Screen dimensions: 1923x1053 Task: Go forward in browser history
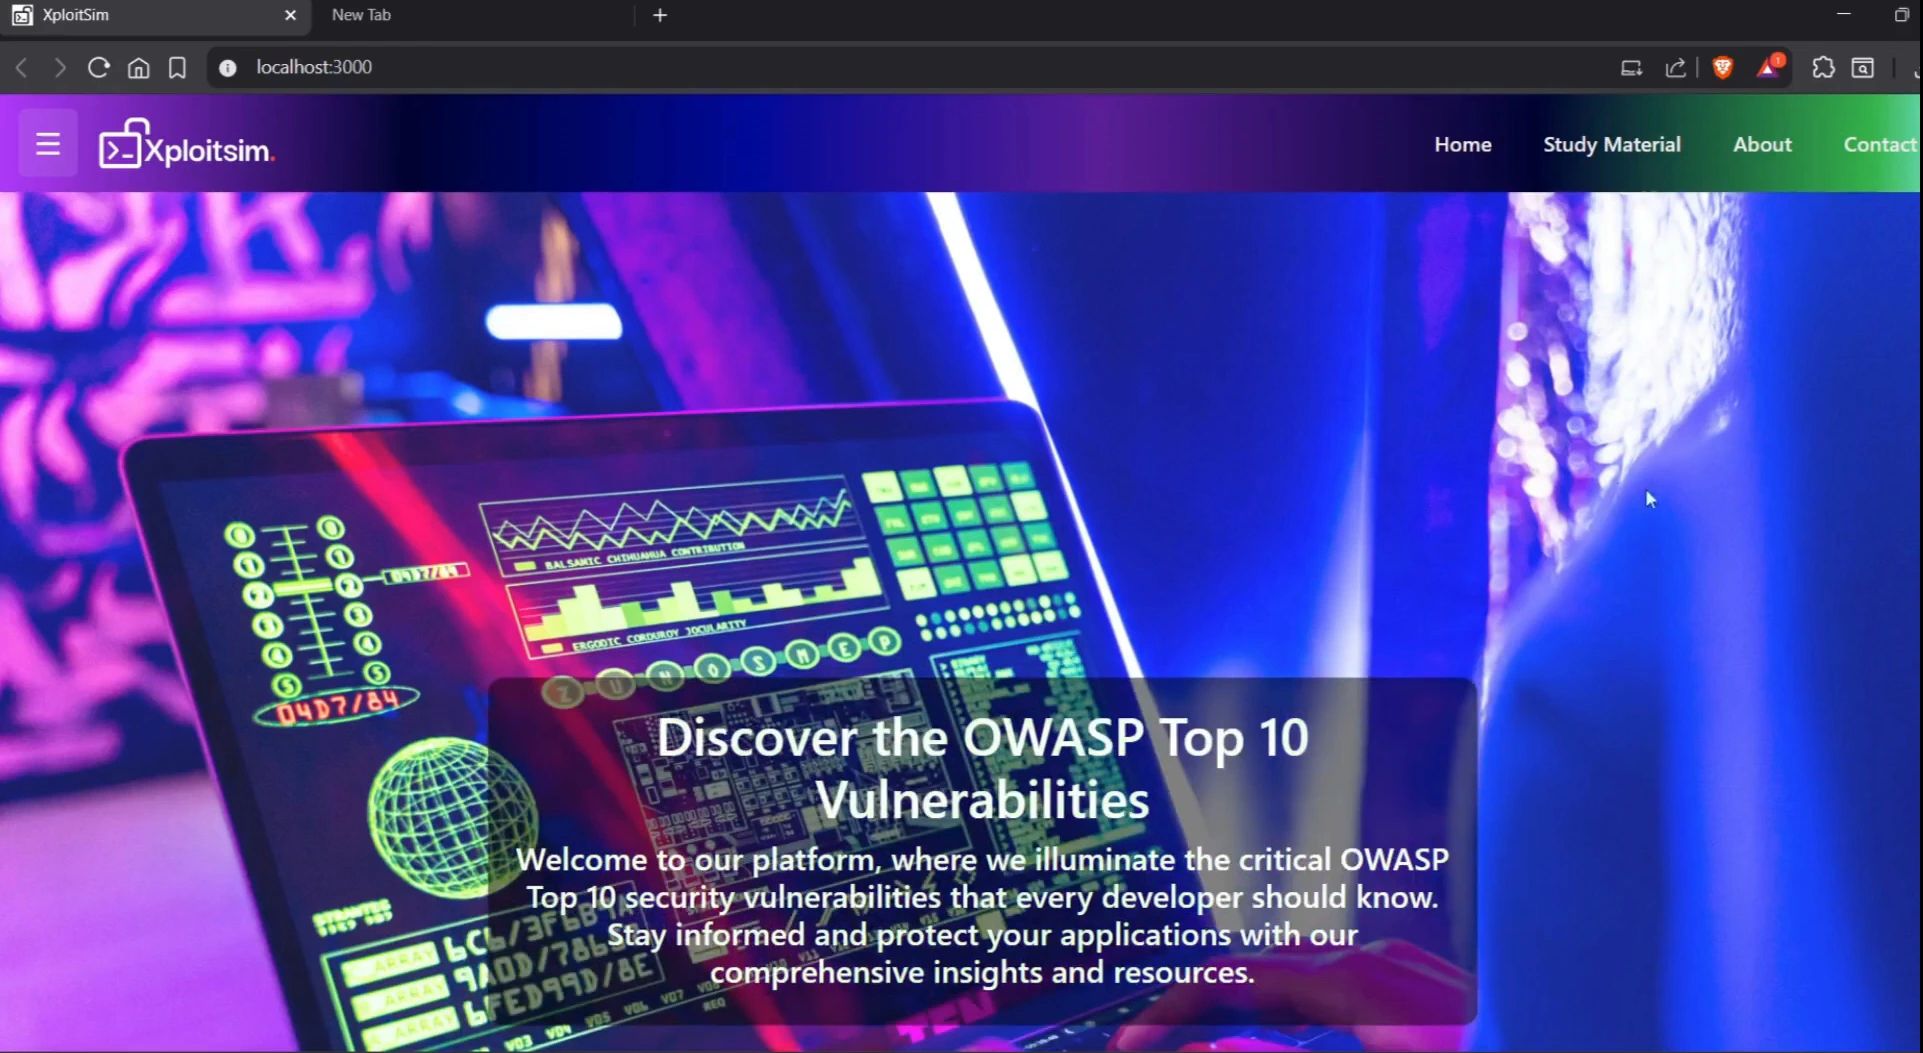[x=60, y=67]
